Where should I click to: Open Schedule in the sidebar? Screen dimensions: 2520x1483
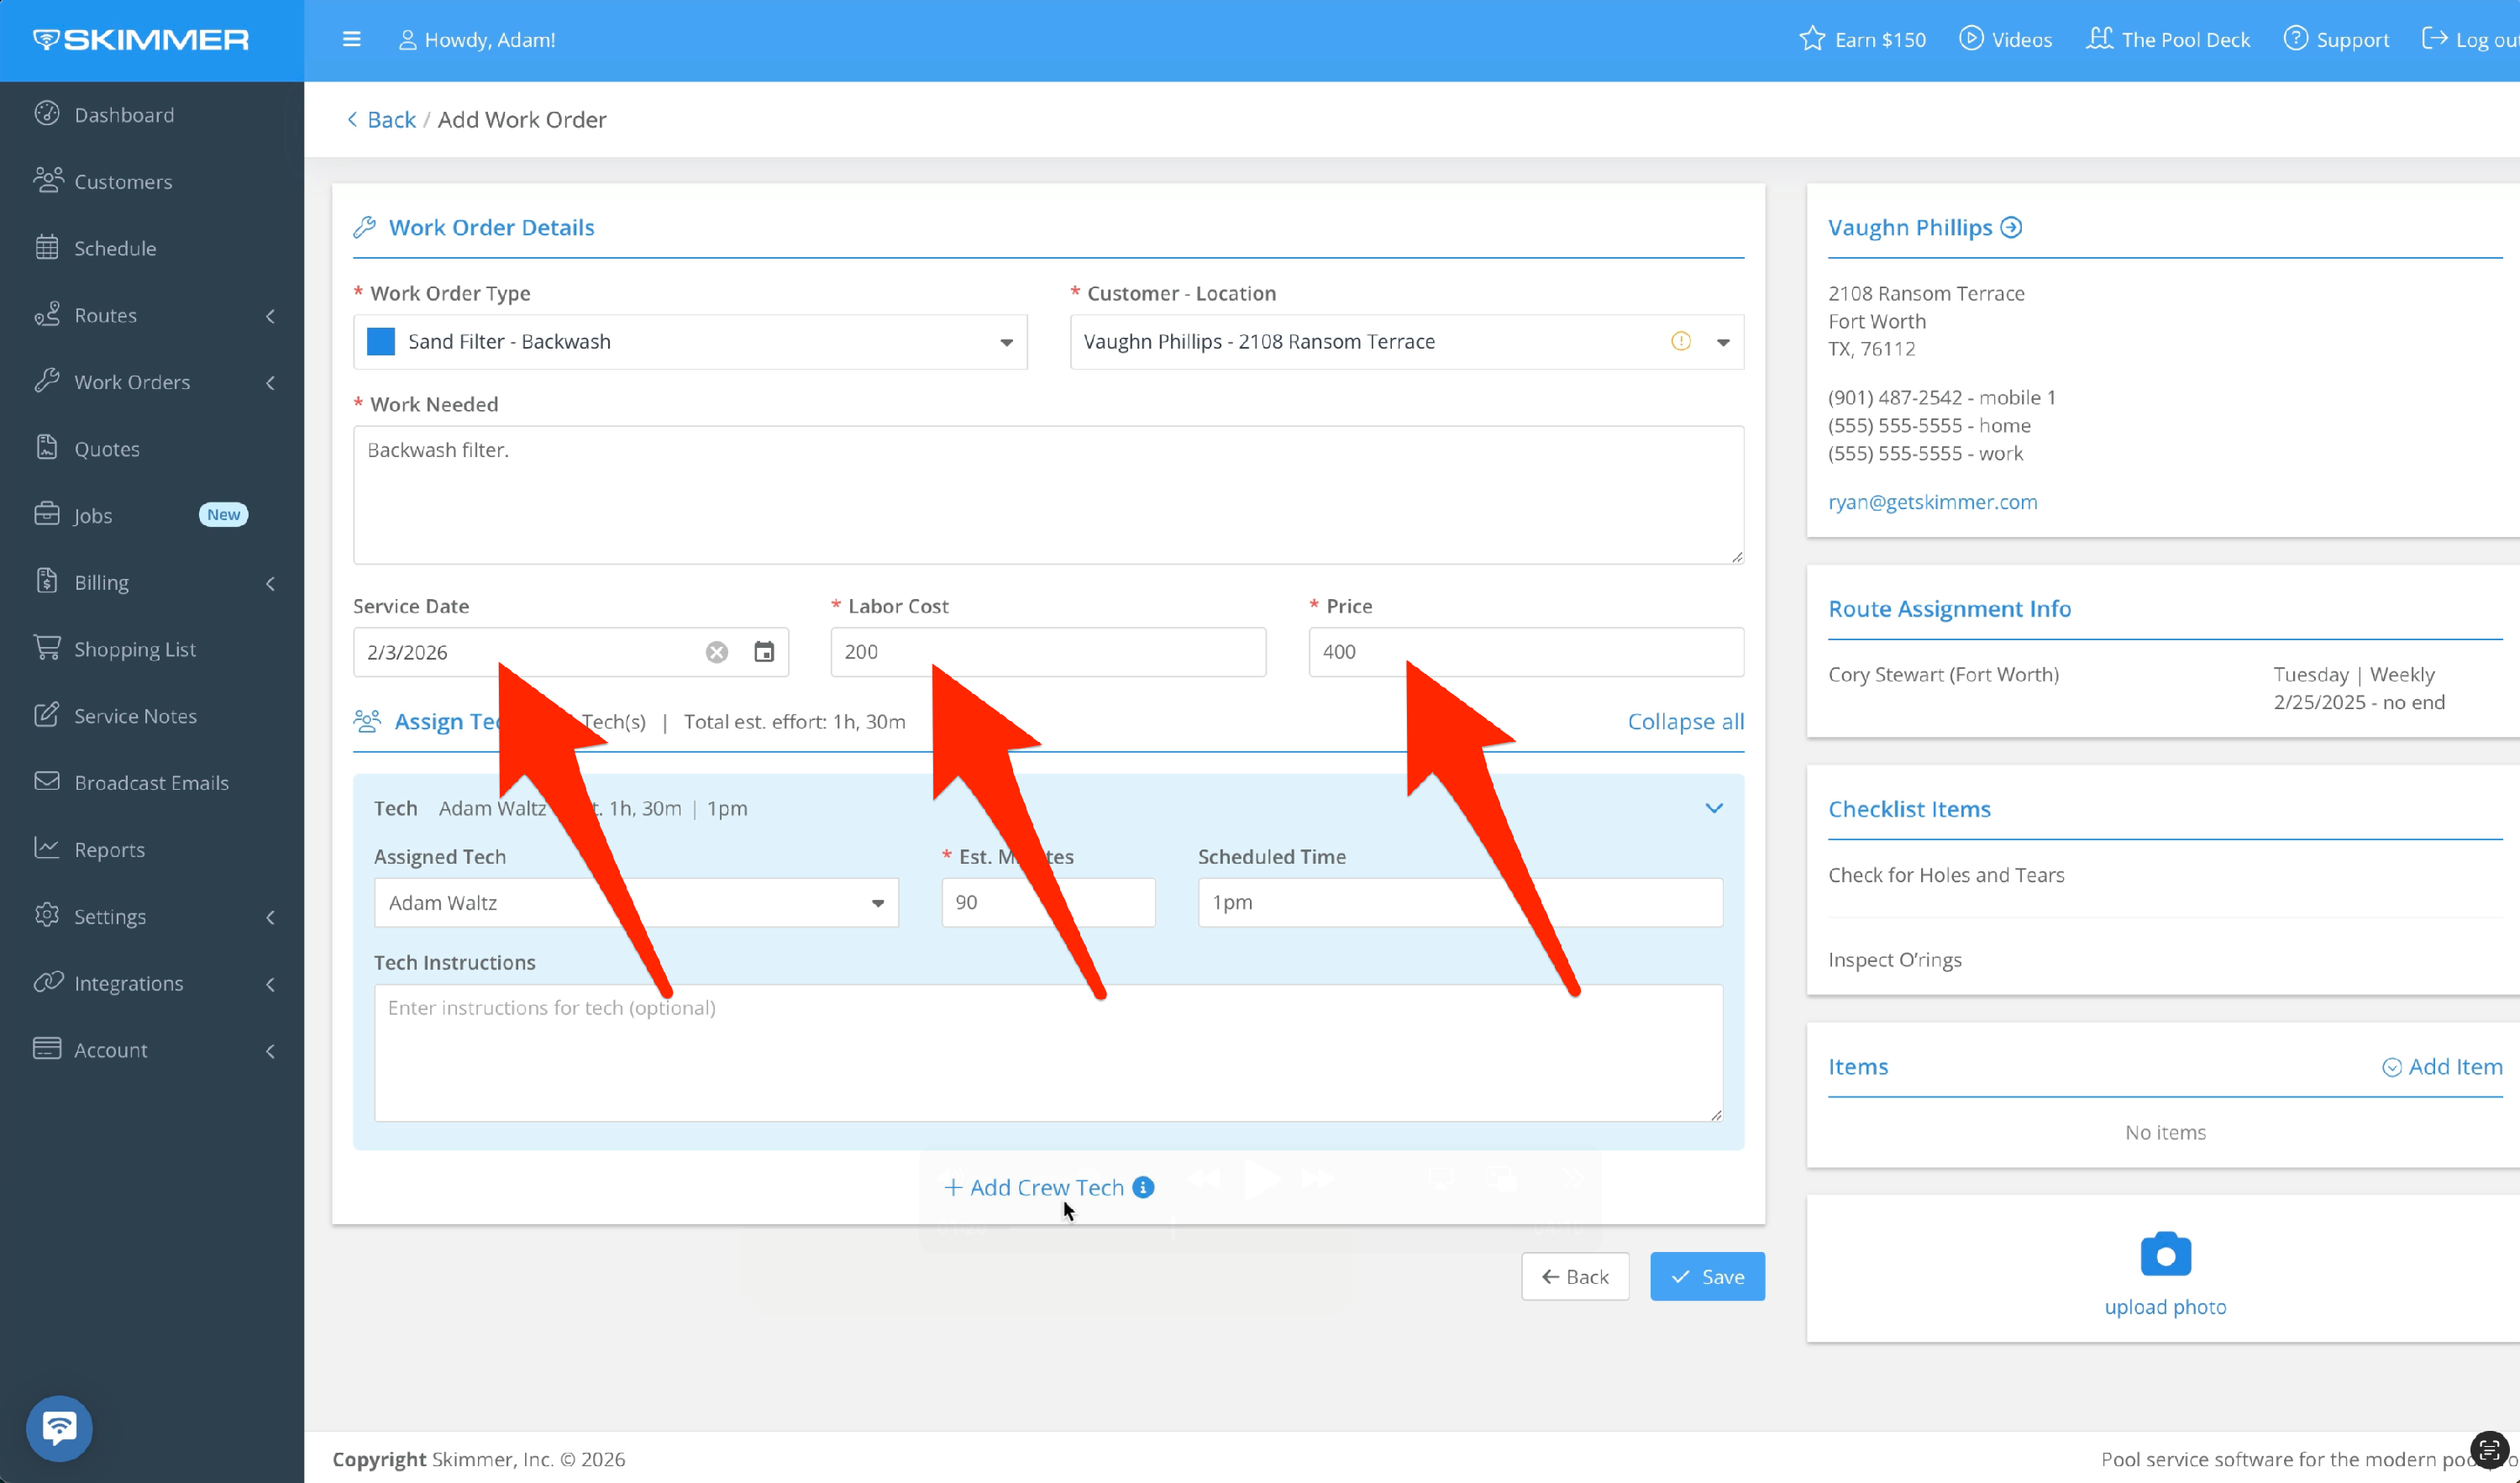click(x=115, y=248)
